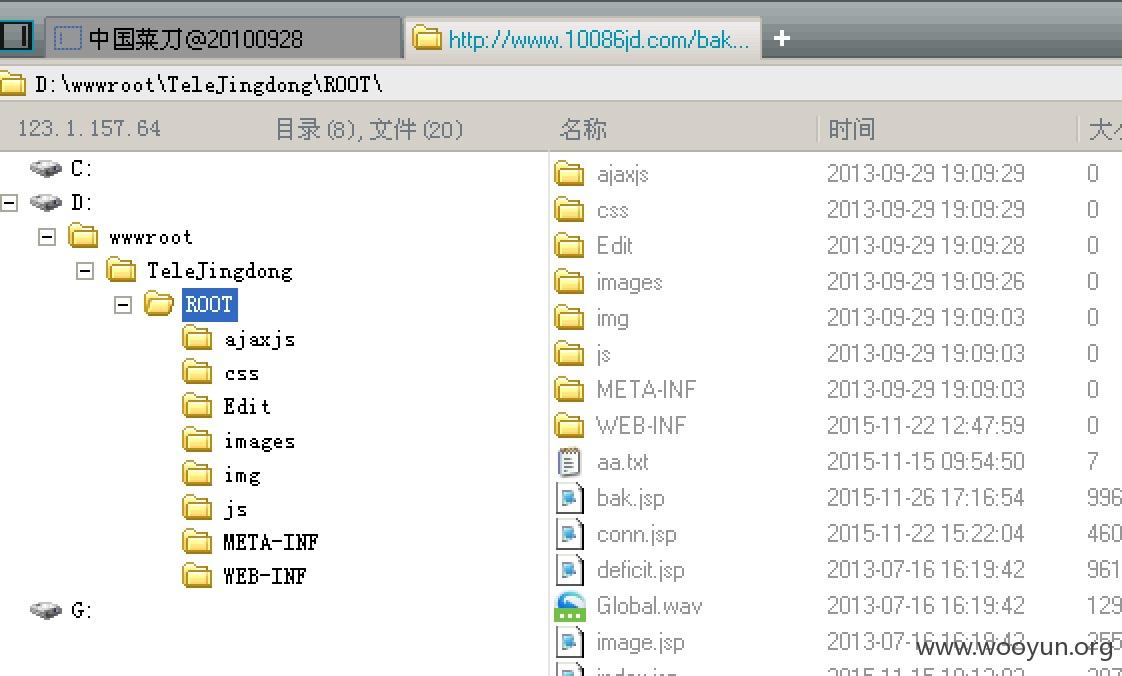Collapse the TeleJingdong folder node
Image resolution: width=1122 pixels, height=676 pixels.
84,271
